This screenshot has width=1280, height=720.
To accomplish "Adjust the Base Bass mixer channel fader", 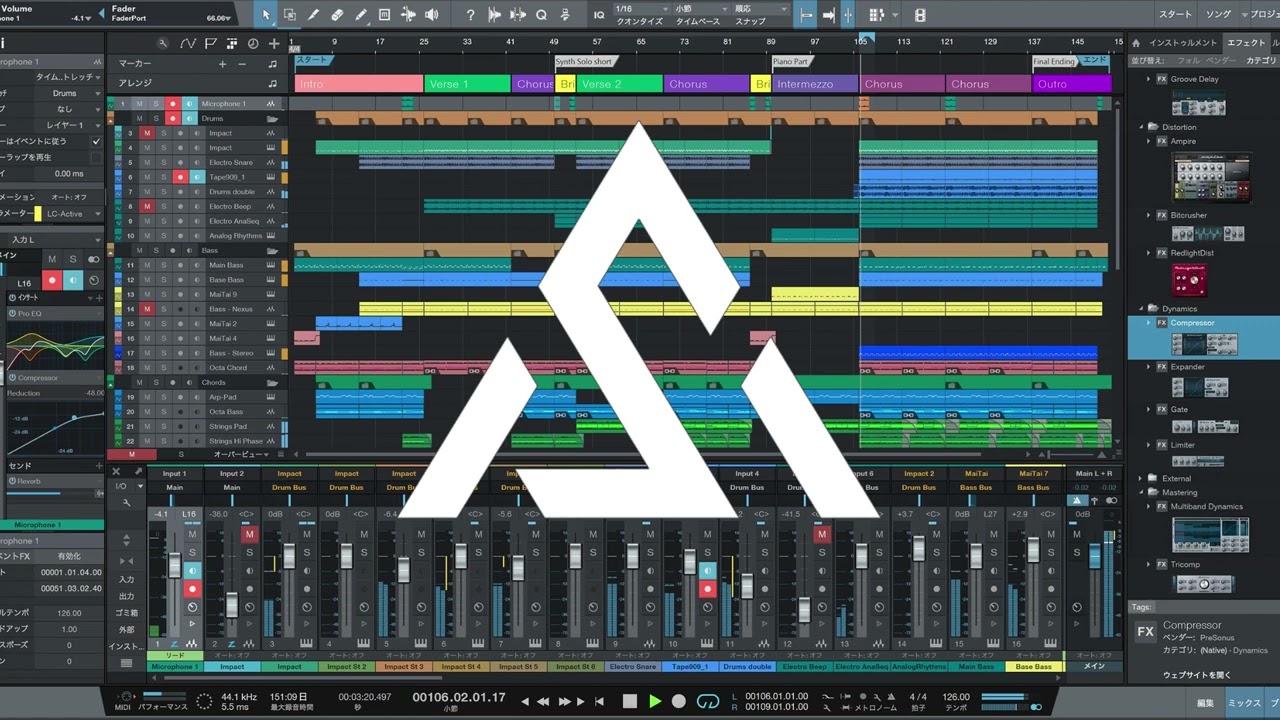I will [x=1033, y=551].
